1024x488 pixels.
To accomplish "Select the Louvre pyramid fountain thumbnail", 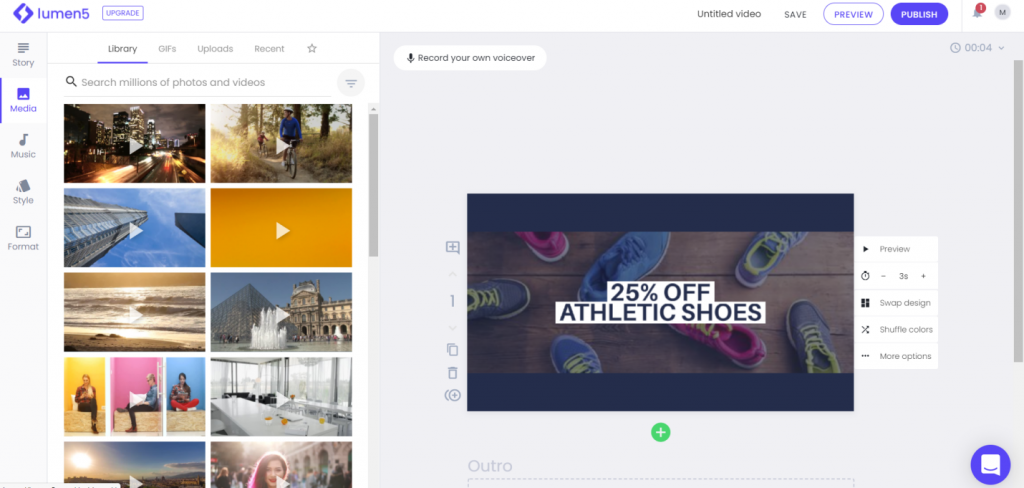I will tap(281, 312).
